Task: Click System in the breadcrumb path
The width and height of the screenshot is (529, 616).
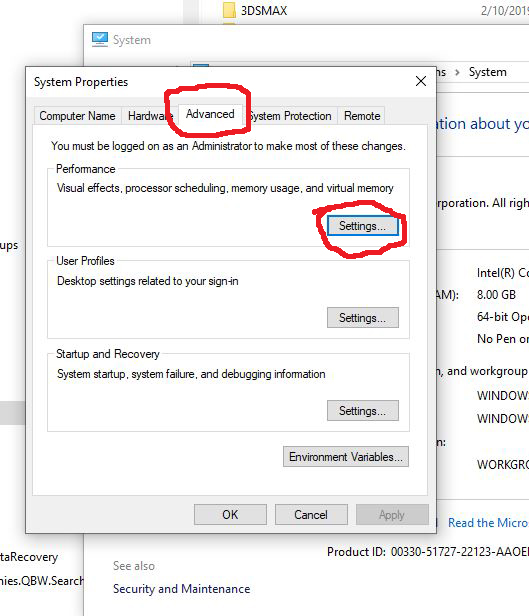Action: pyautogui.click(x=487, y=72)
